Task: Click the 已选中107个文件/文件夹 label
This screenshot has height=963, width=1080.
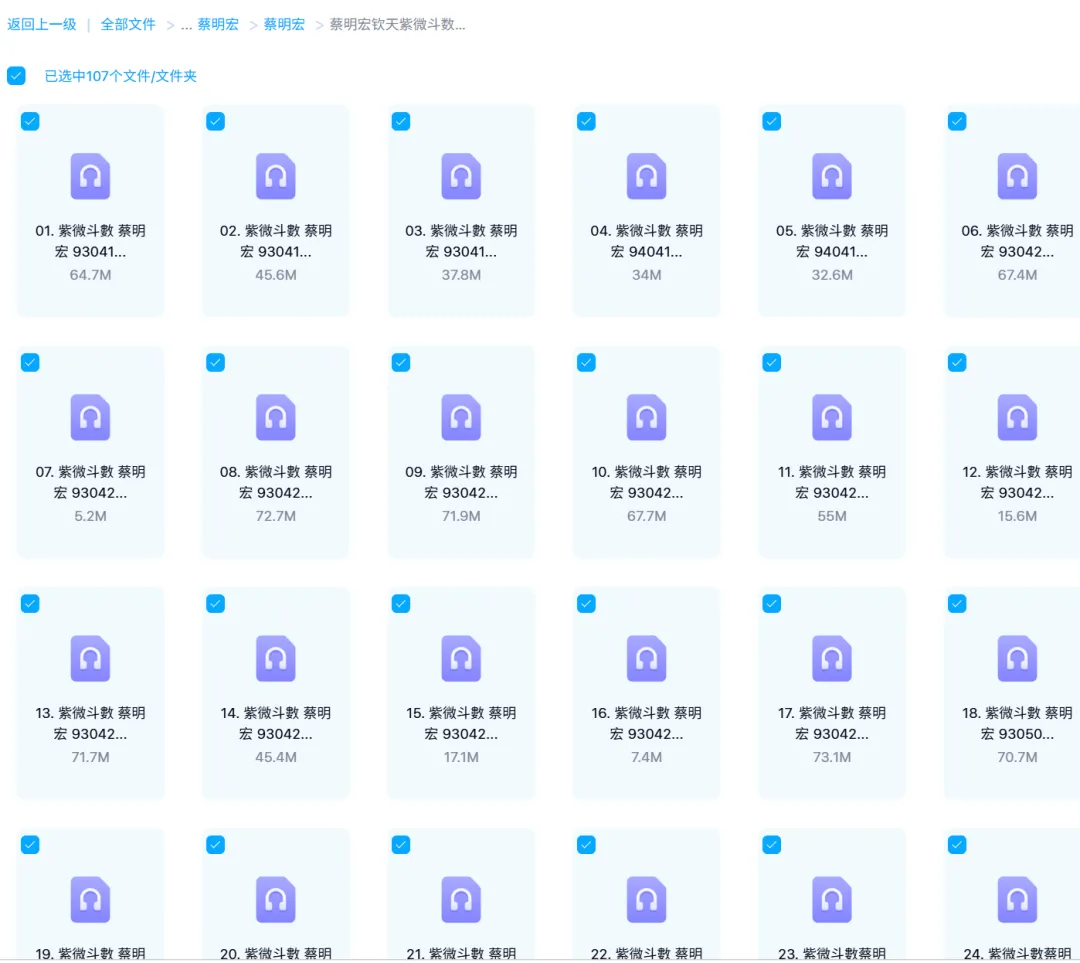Action: point(121,76)
